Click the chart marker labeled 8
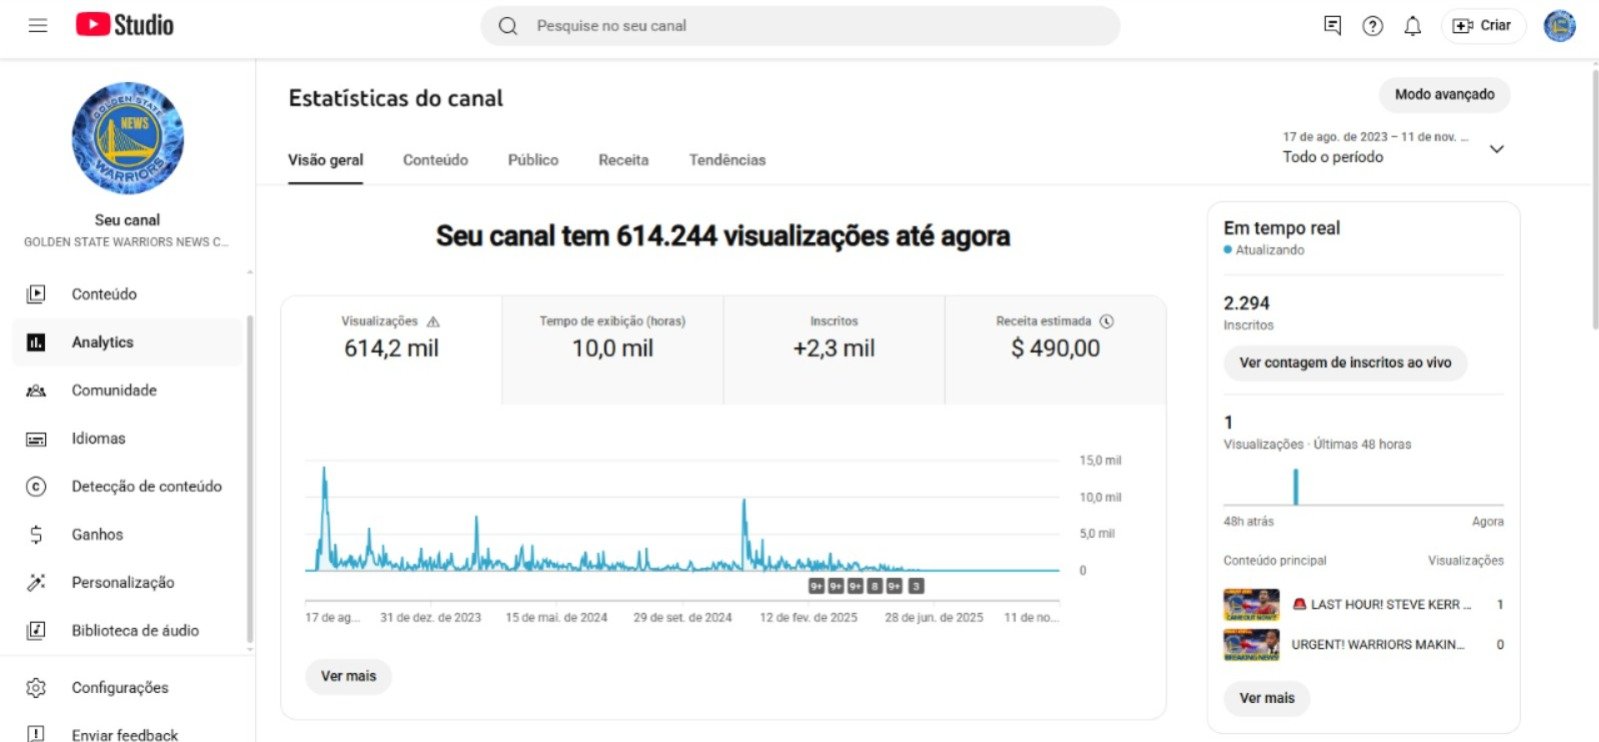 [875, 587]
